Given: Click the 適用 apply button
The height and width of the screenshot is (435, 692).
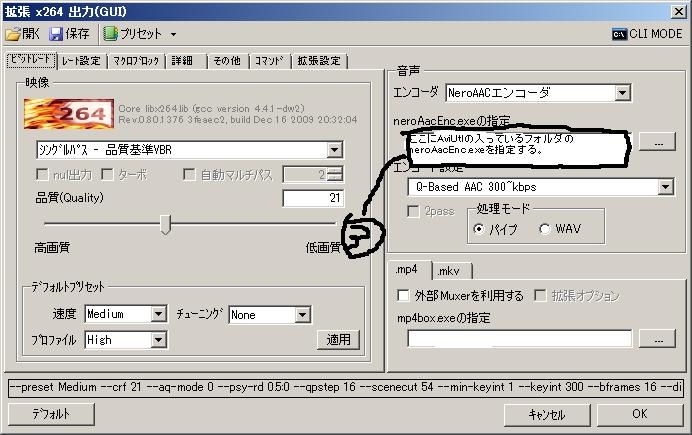Looking at the screenshot, I should 338,339.
